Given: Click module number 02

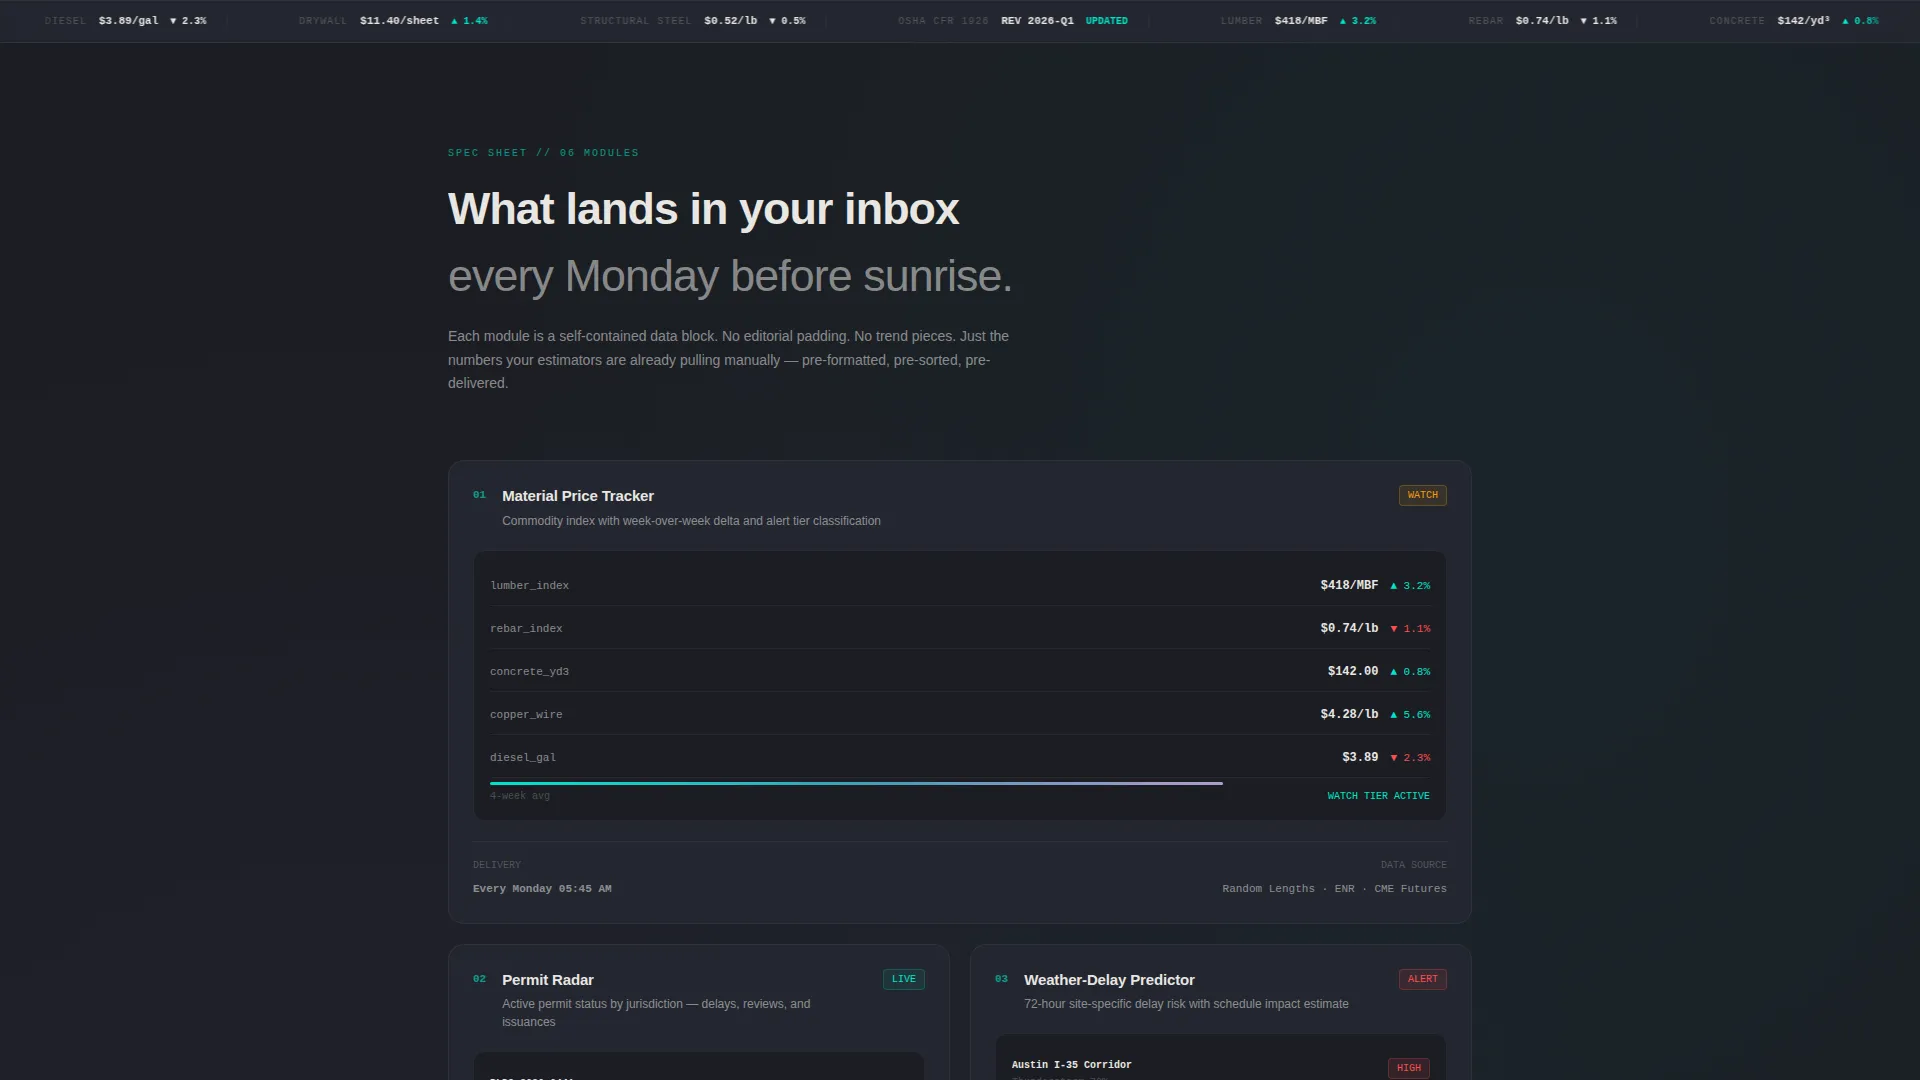Looking at the screenshot, I should pos(479,979).
